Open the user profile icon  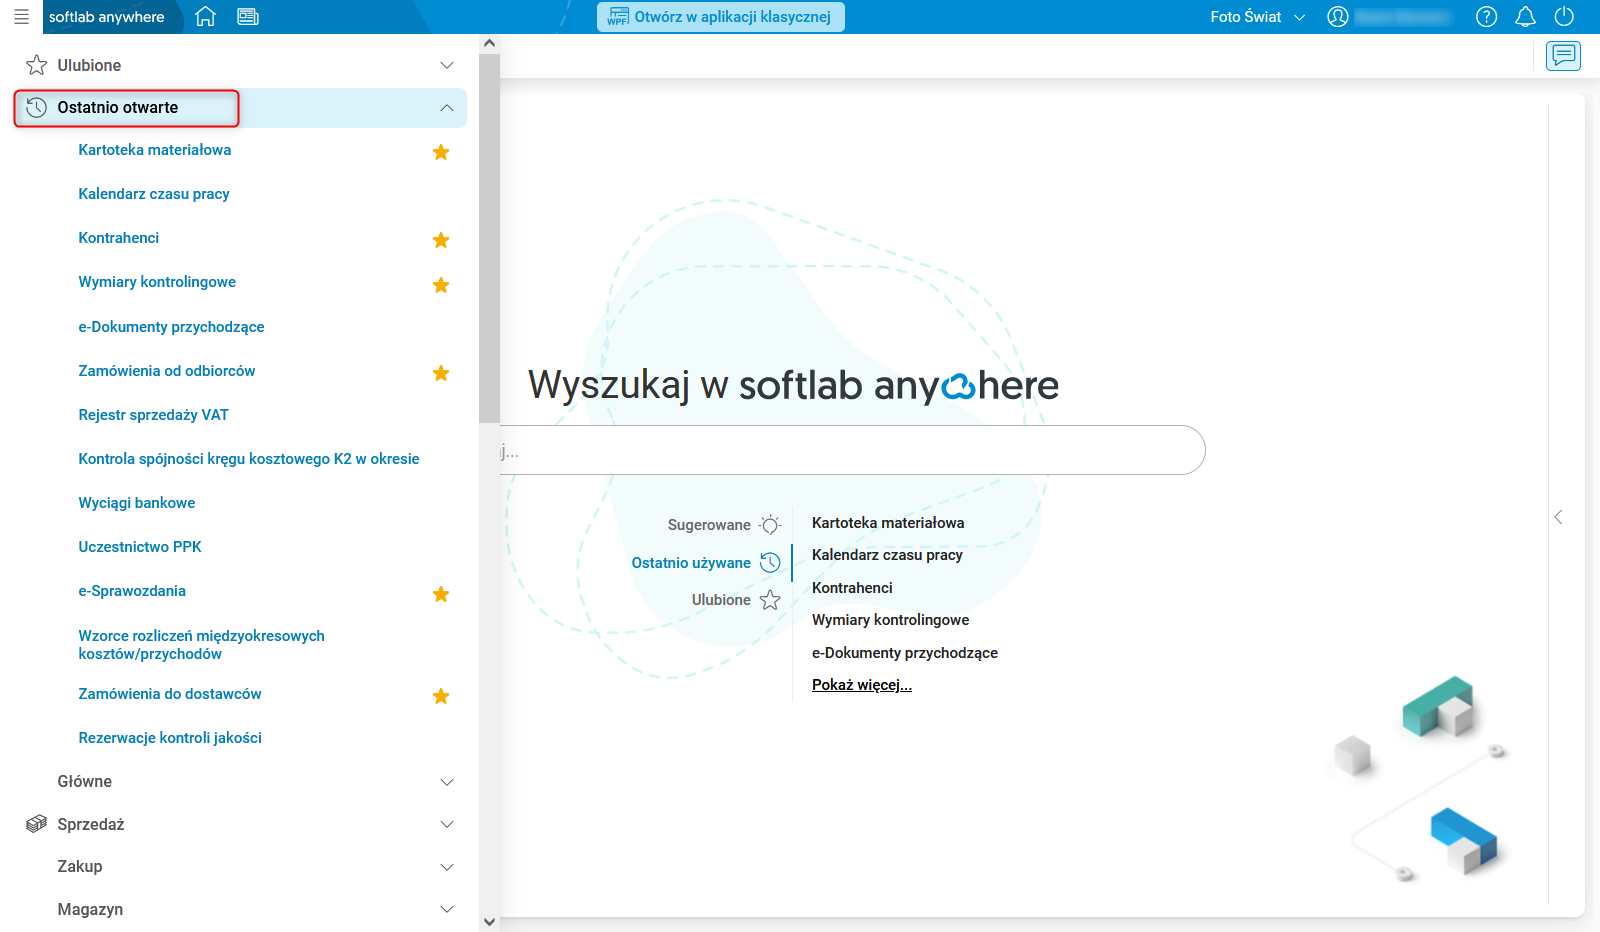point(1338,16)
